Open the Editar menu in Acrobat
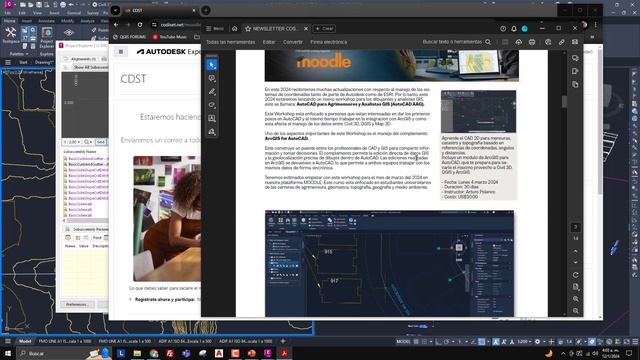This screenshot has width=640, height=360. pos(269,42)
